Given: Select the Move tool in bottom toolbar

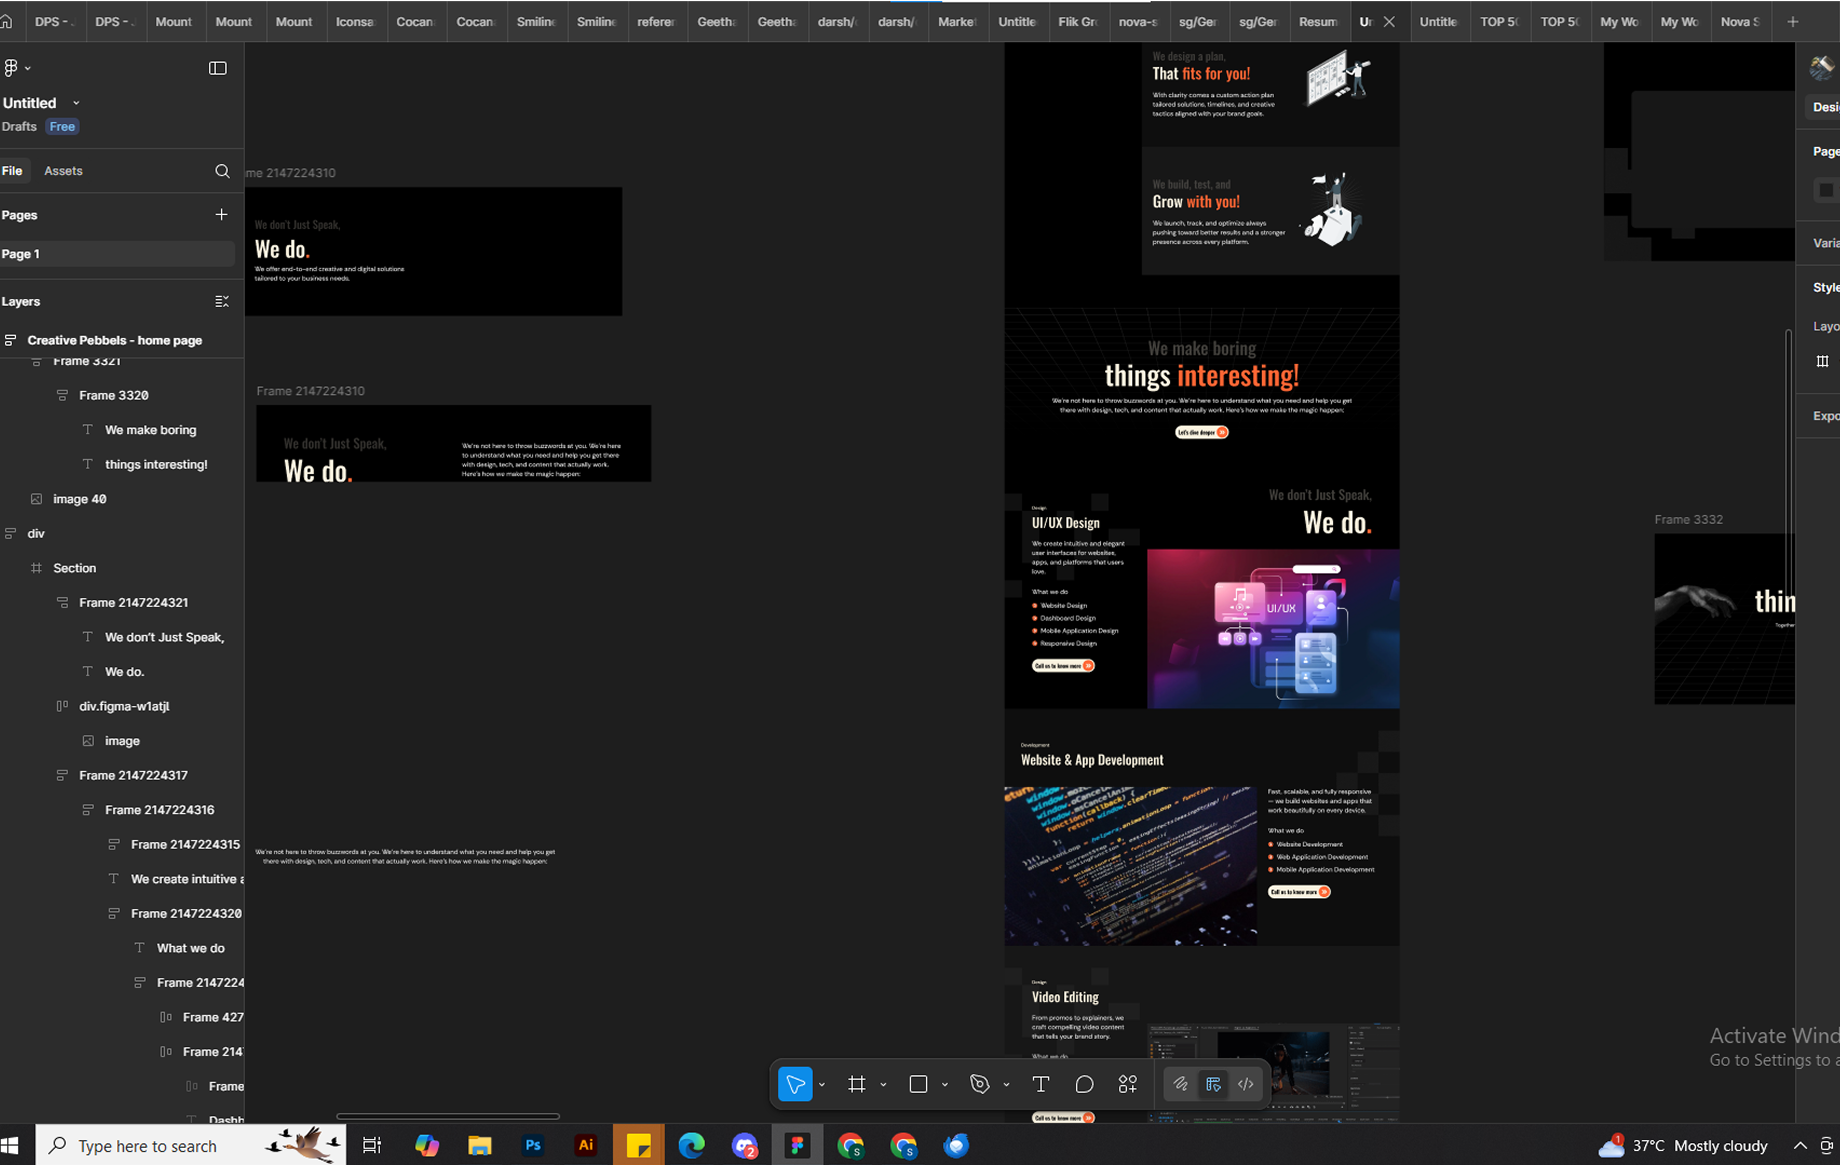Looking at the screenshot, I should [795, 1084].
